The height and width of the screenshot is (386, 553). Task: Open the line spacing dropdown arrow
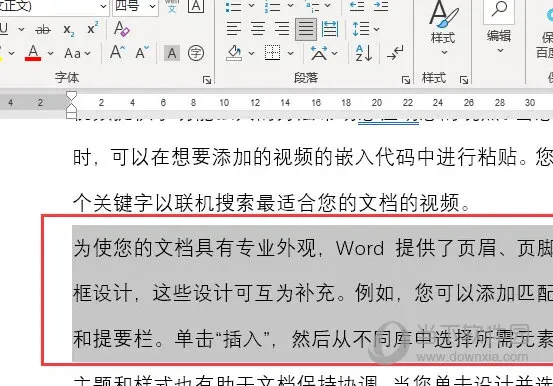pos(376,29)
